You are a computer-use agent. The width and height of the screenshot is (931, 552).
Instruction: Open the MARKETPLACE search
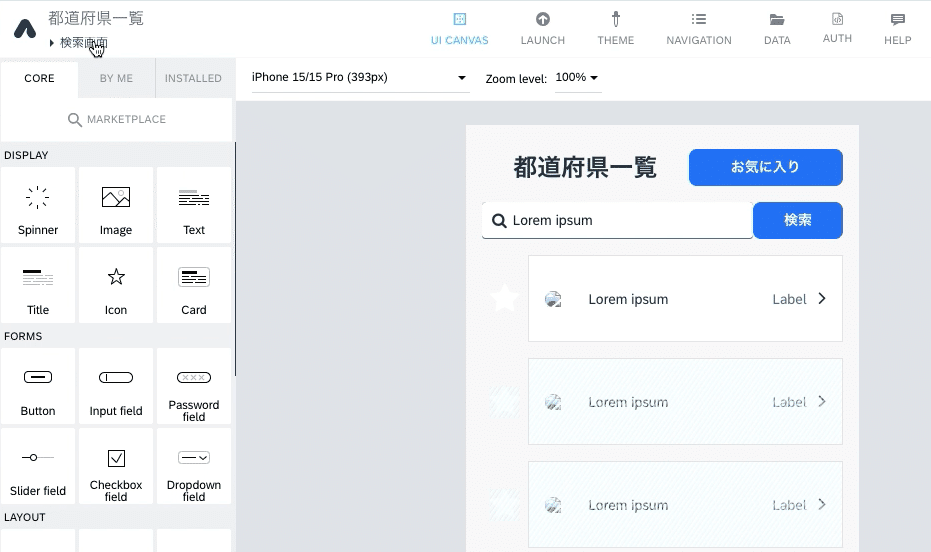tap(116, 119)
